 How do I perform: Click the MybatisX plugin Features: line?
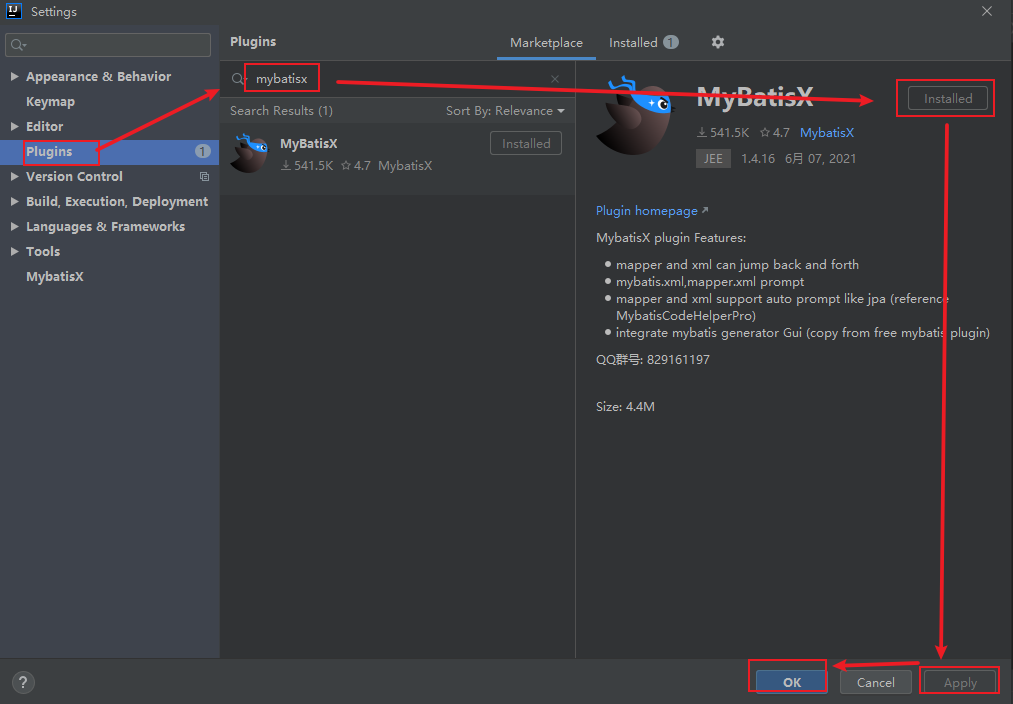click(x=671, y=238)
